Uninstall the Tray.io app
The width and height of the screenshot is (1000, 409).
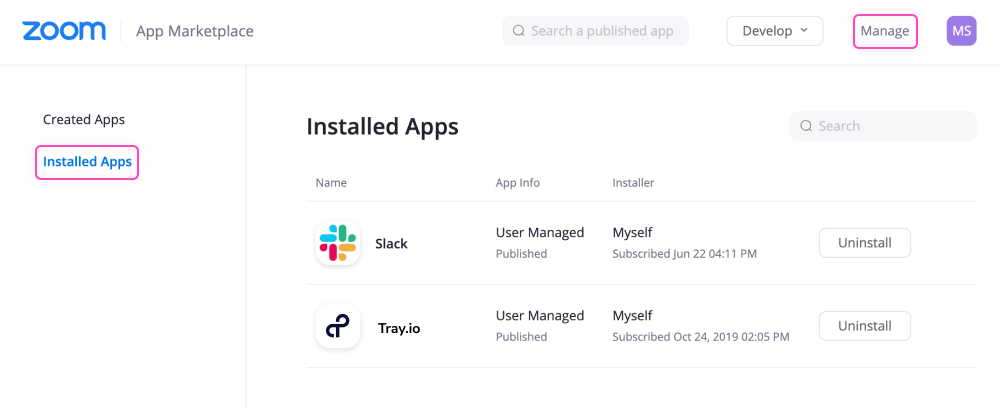tap(864, 326)
